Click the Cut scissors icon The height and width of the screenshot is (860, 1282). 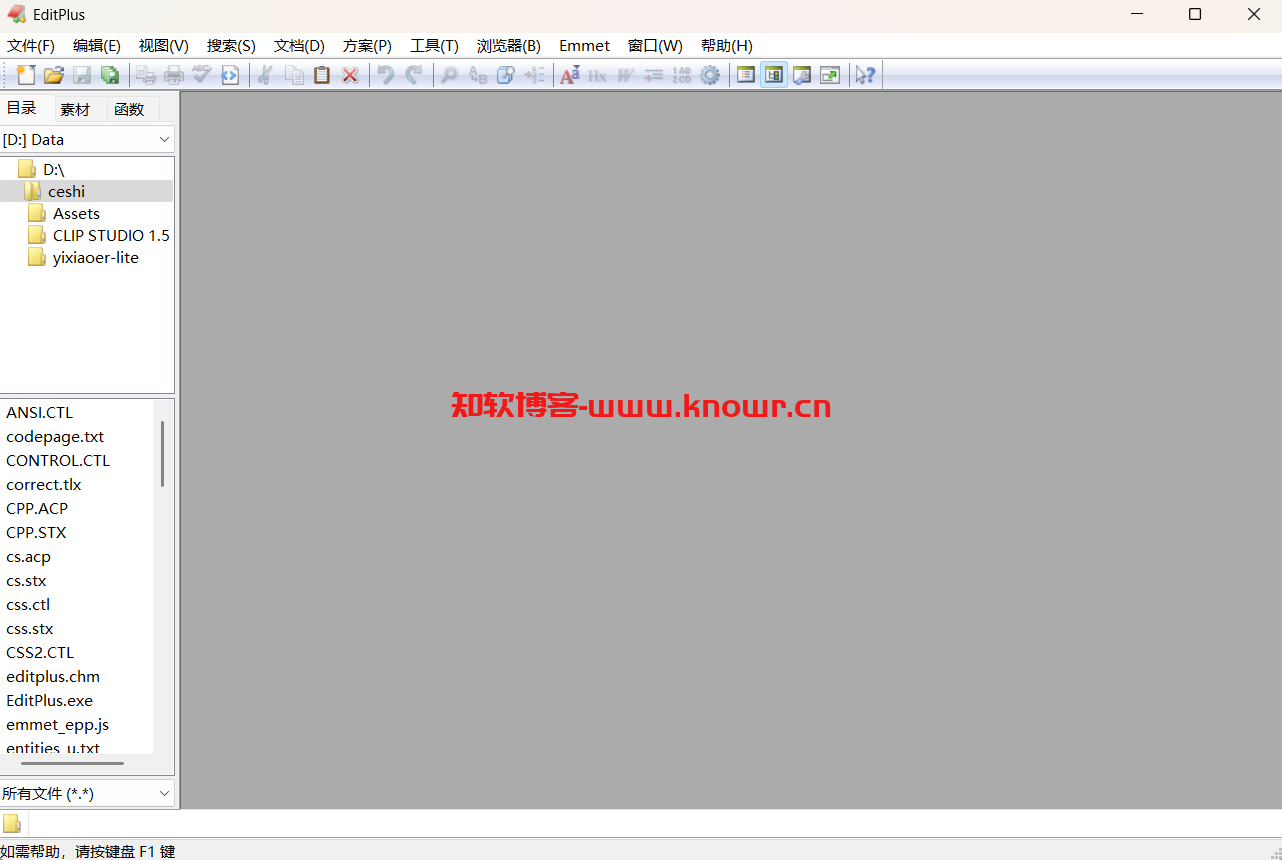click(266, 75)
